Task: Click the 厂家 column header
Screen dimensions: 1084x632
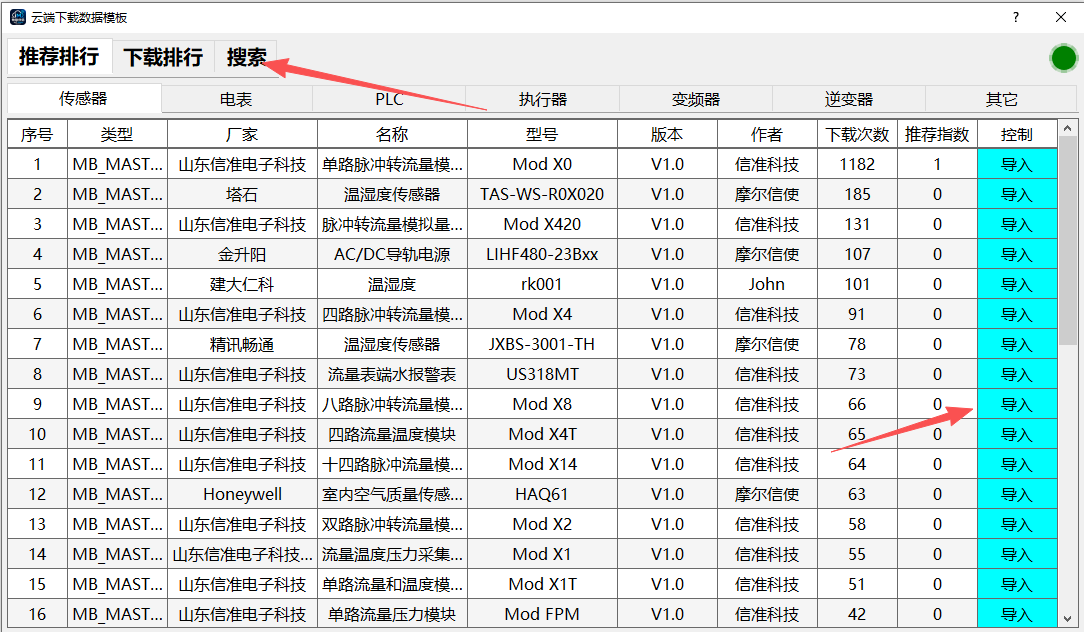Action: point(242,134)
